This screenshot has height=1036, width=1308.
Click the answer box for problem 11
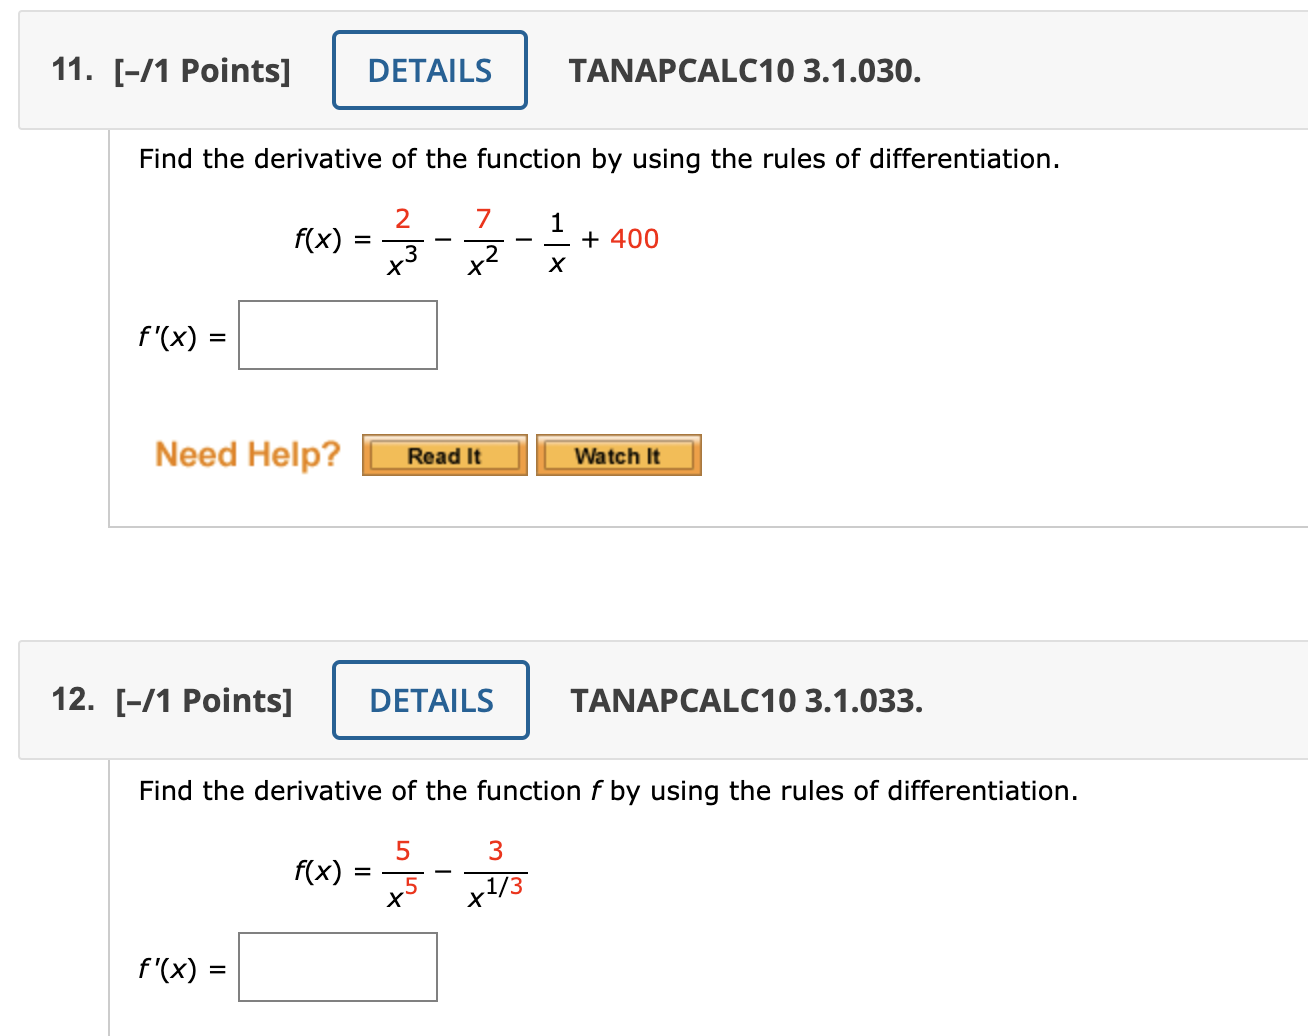[x=337, y=334]
